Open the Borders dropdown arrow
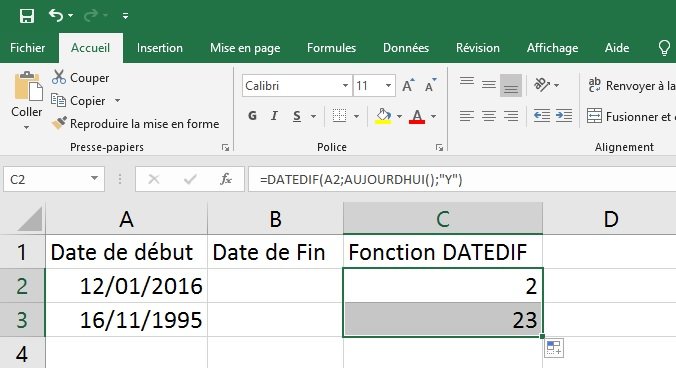The height and width of the screenshot is (368, 676). [357, 116]
